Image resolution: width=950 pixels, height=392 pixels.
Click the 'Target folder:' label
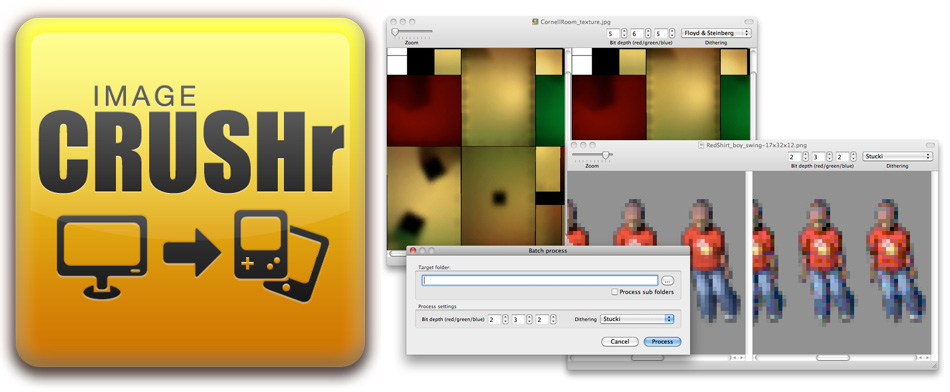click(434, 267)
